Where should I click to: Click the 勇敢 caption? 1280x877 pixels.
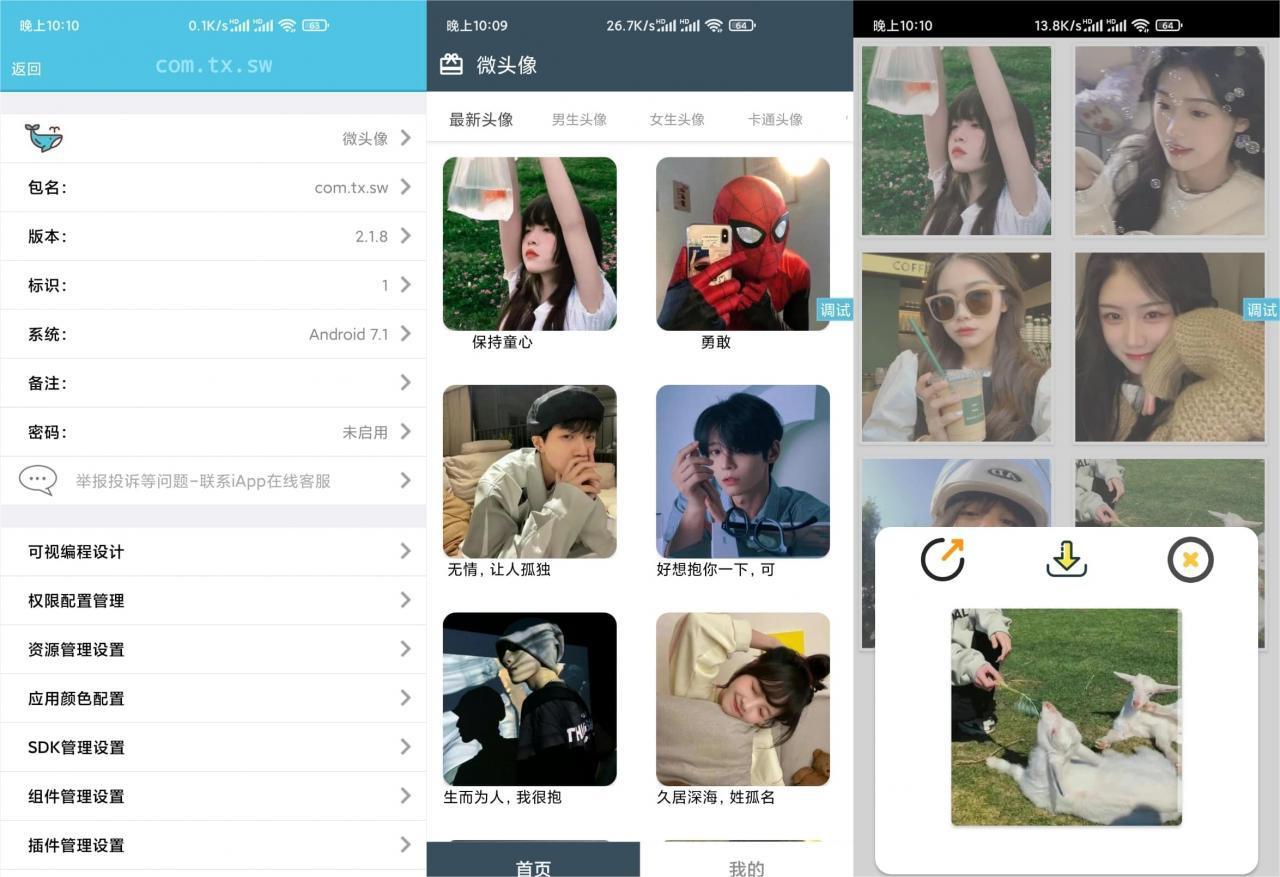tap(716, 342)
